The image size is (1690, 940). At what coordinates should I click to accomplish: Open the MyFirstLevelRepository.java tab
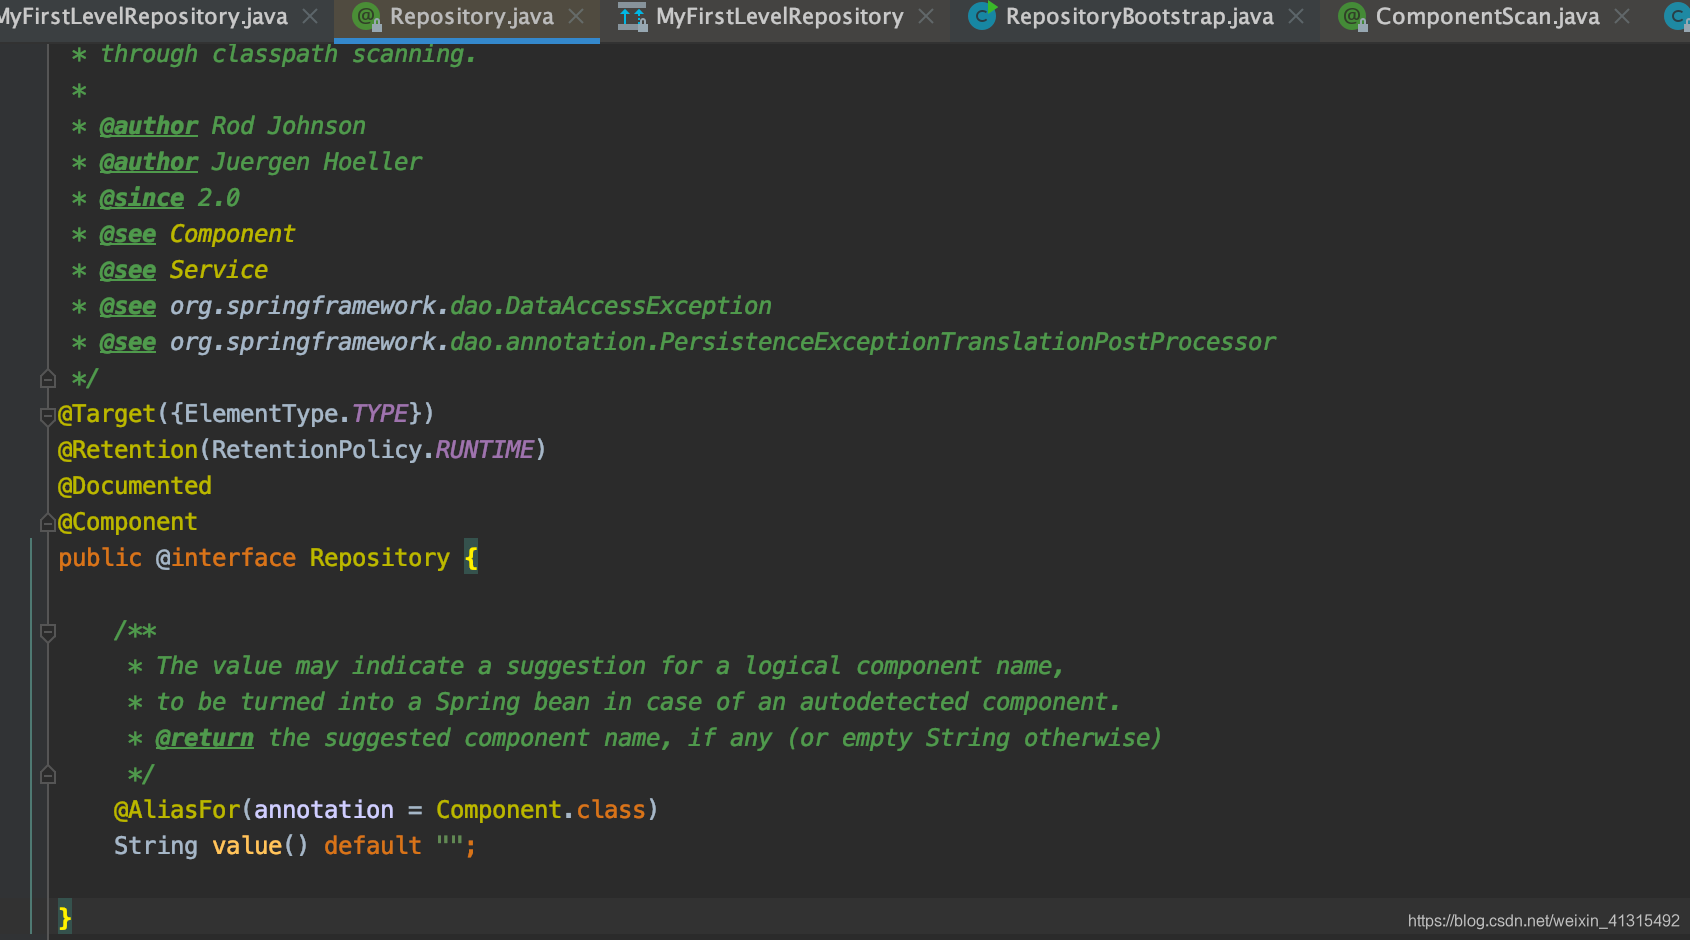[x=144, y=17]
